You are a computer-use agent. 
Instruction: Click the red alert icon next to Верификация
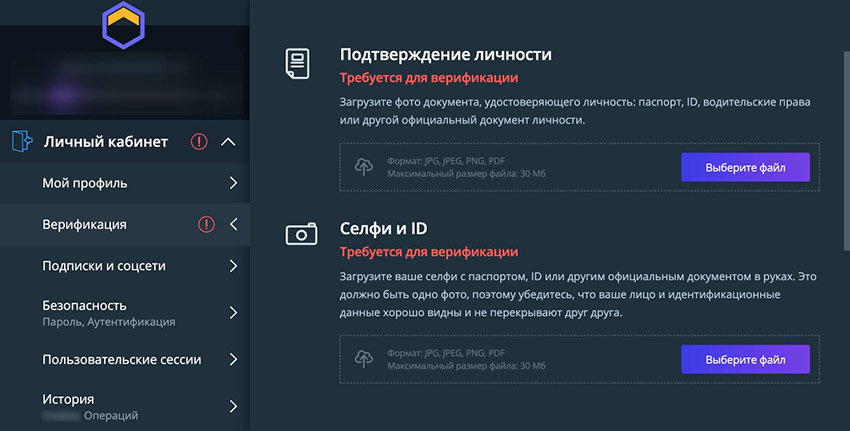pos(206,224)
